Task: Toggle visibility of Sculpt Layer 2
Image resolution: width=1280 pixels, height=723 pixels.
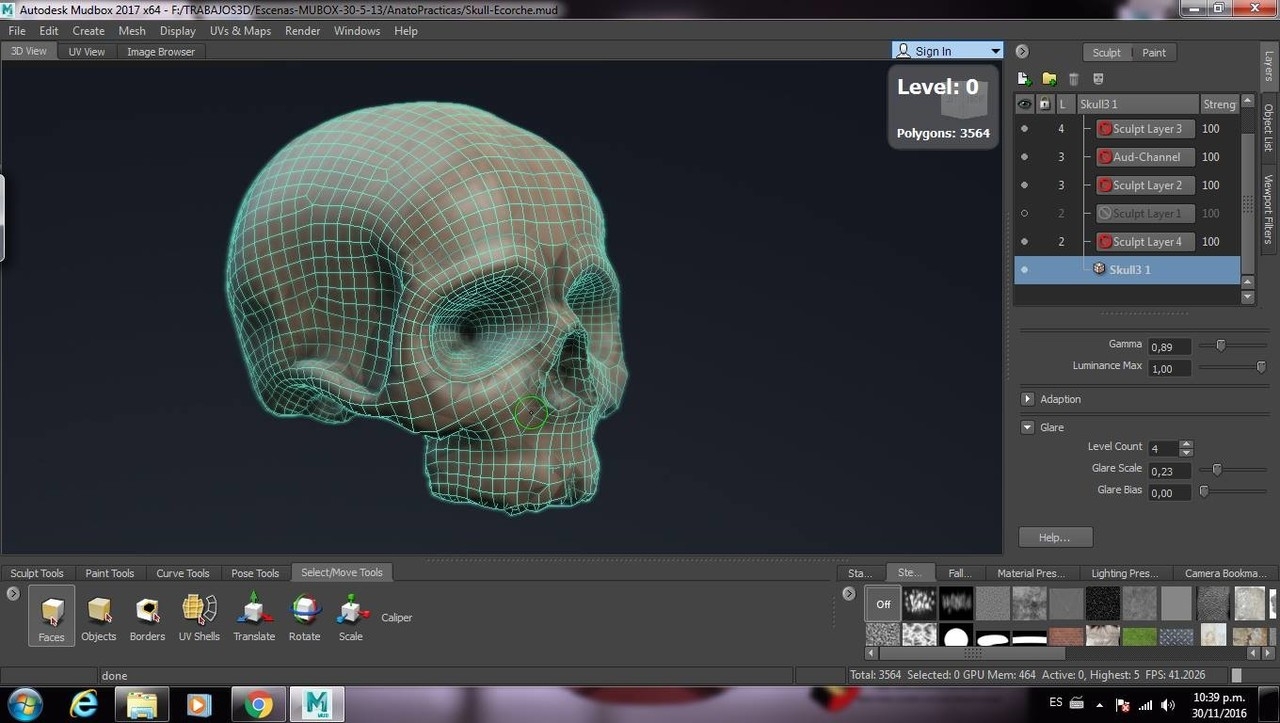Action: point(1024,185)
